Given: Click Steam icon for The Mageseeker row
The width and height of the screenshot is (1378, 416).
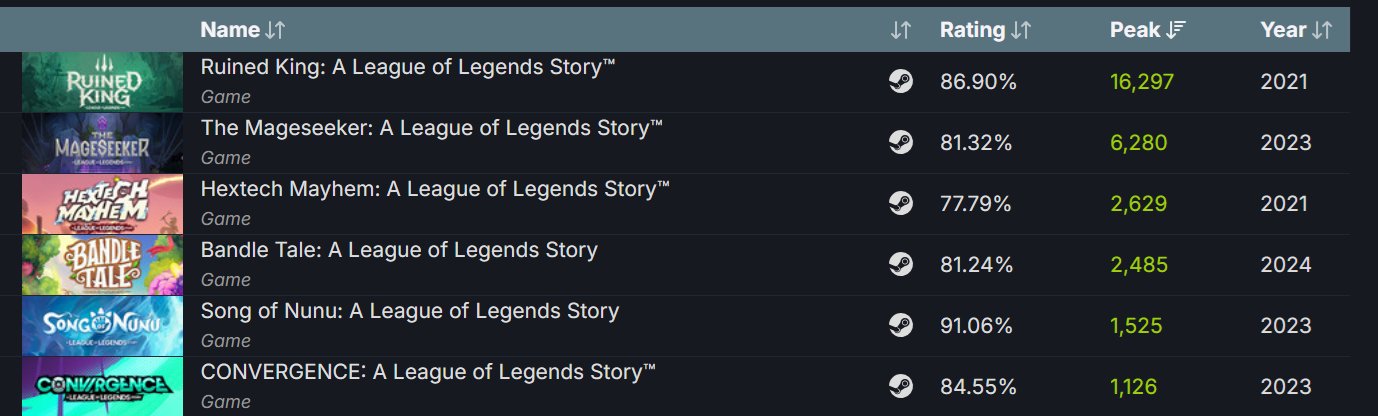Looking at the screenshot, I should pos(900,143).
